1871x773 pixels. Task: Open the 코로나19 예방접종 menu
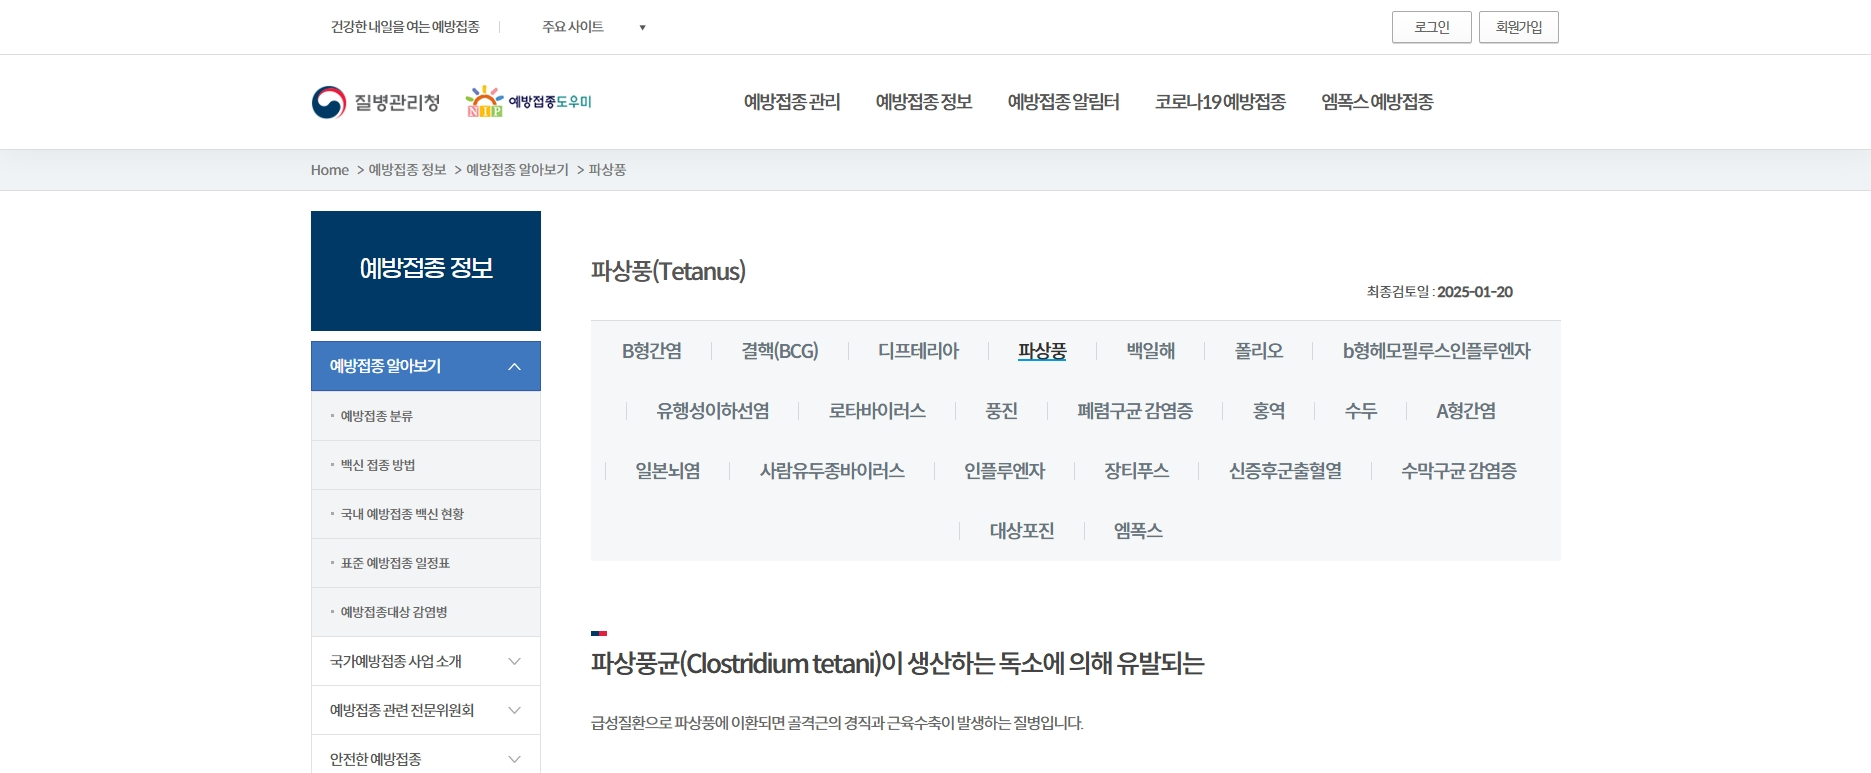pyautogui.click(x=1220, y=102)
